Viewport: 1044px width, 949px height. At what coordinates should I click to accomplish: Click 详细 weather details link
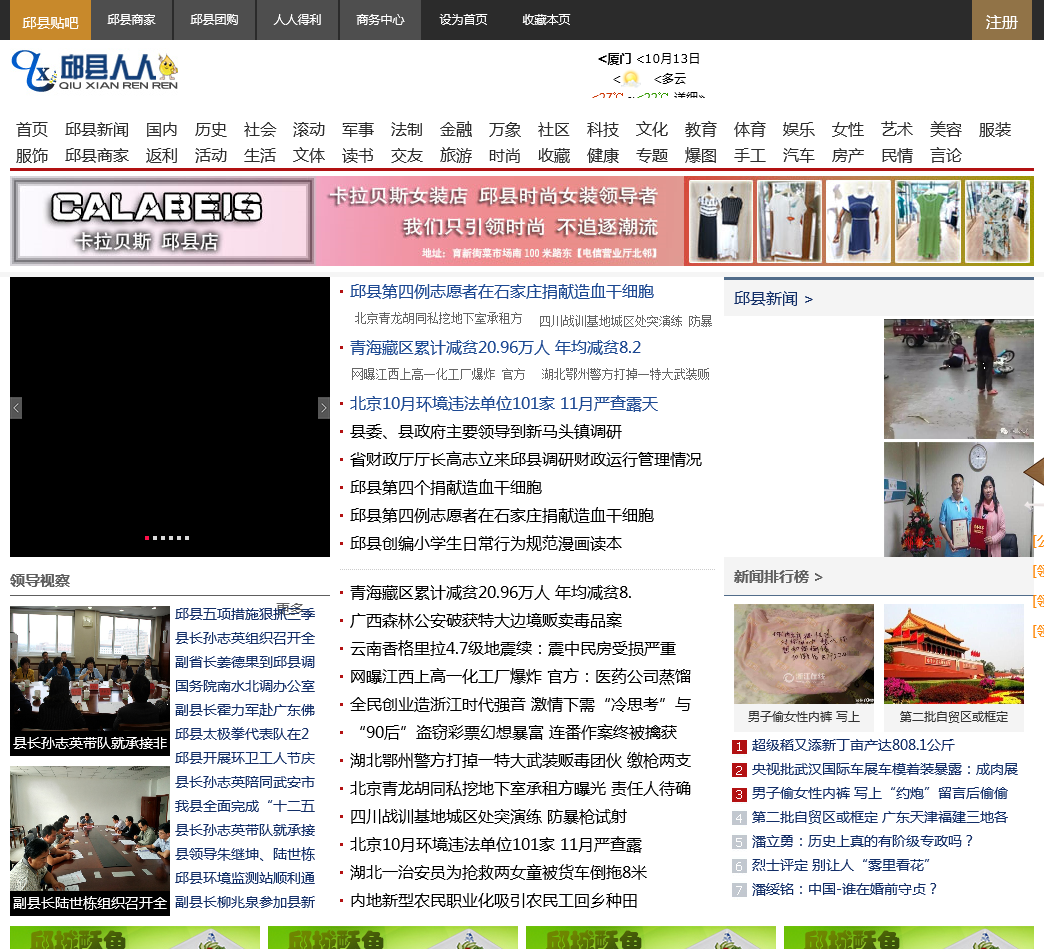coord(688,95)
